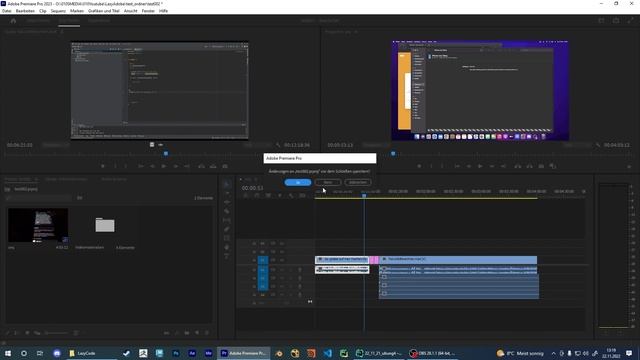640x360 pixels.
Task: Select the Razor tool
Action: [x=227, y=211]
